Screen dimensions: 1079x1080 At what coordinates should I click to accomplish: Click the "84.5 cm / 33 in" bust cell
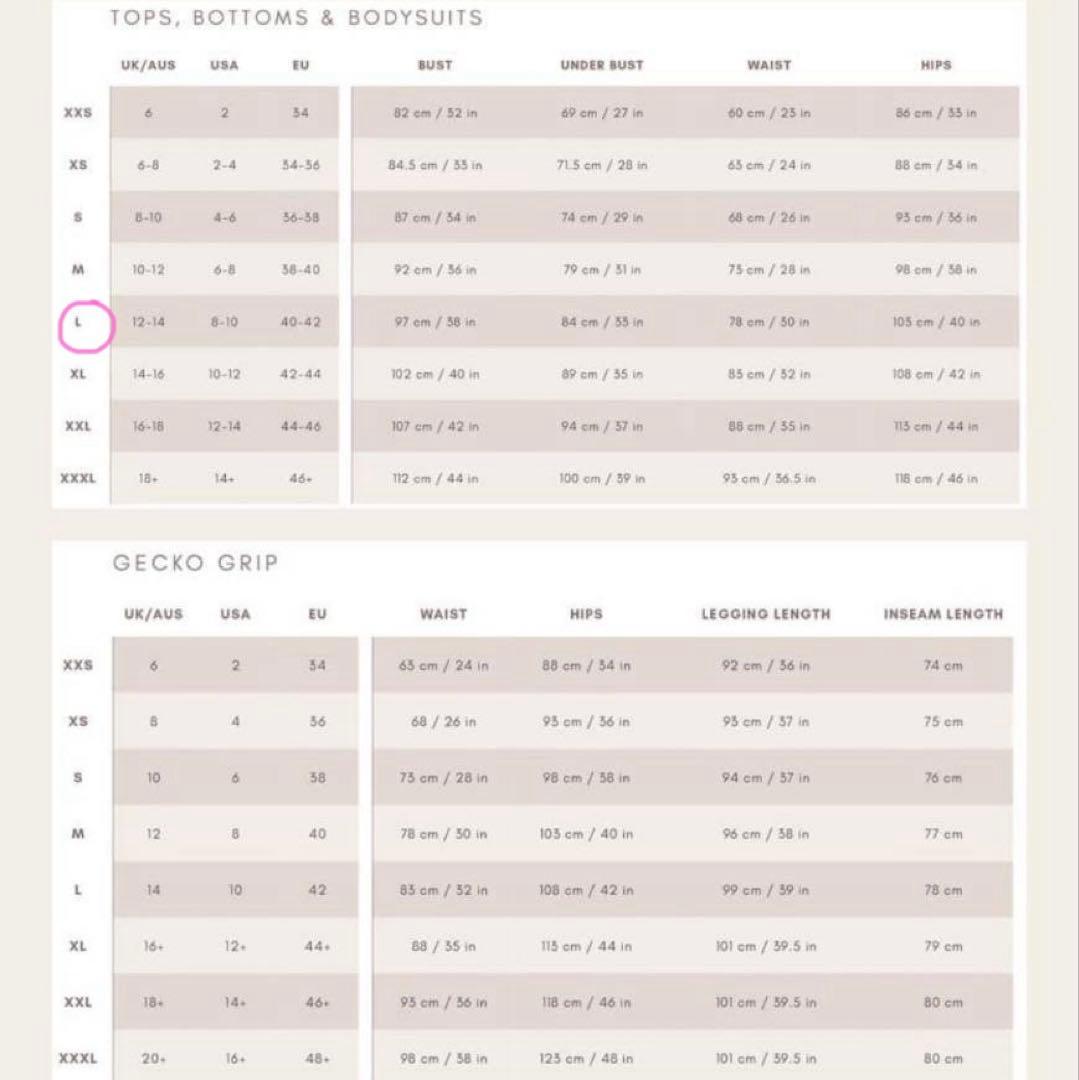pos(435,165)
